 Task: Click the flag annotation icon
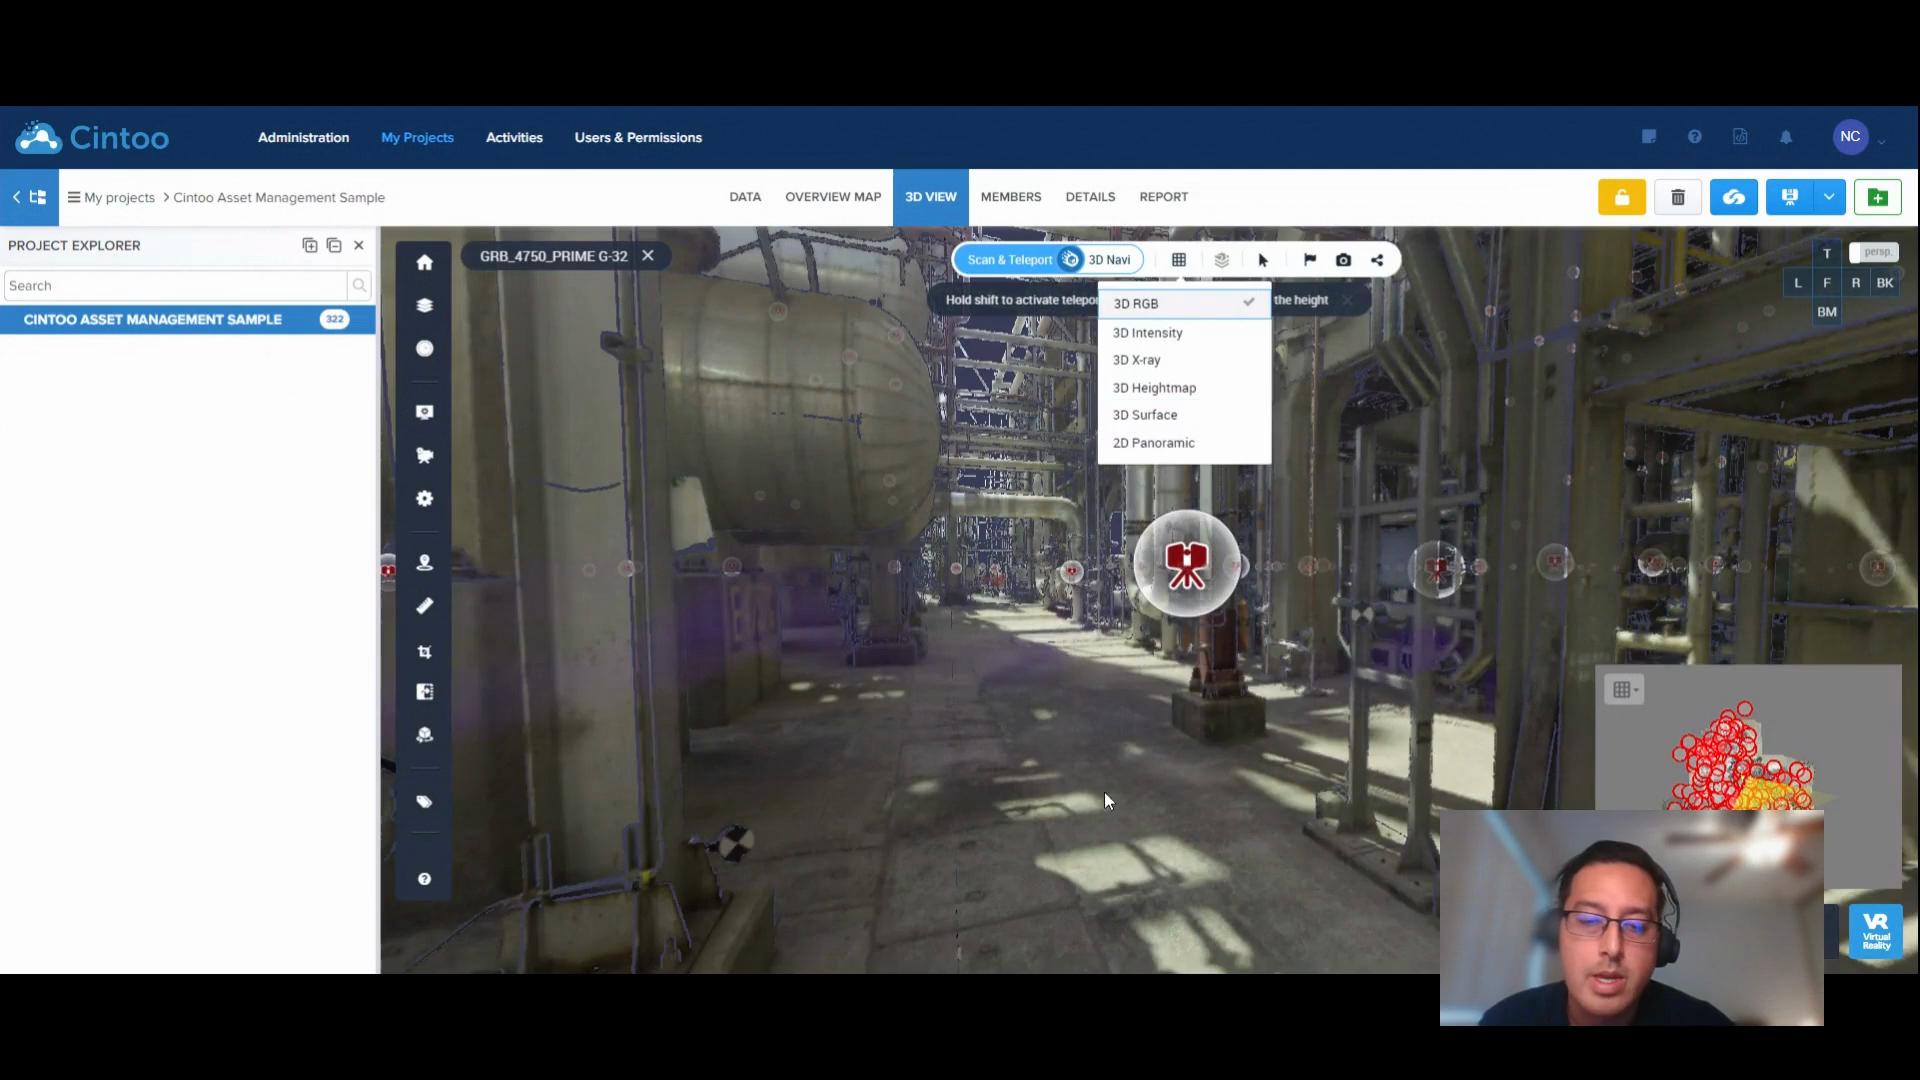1309,260
